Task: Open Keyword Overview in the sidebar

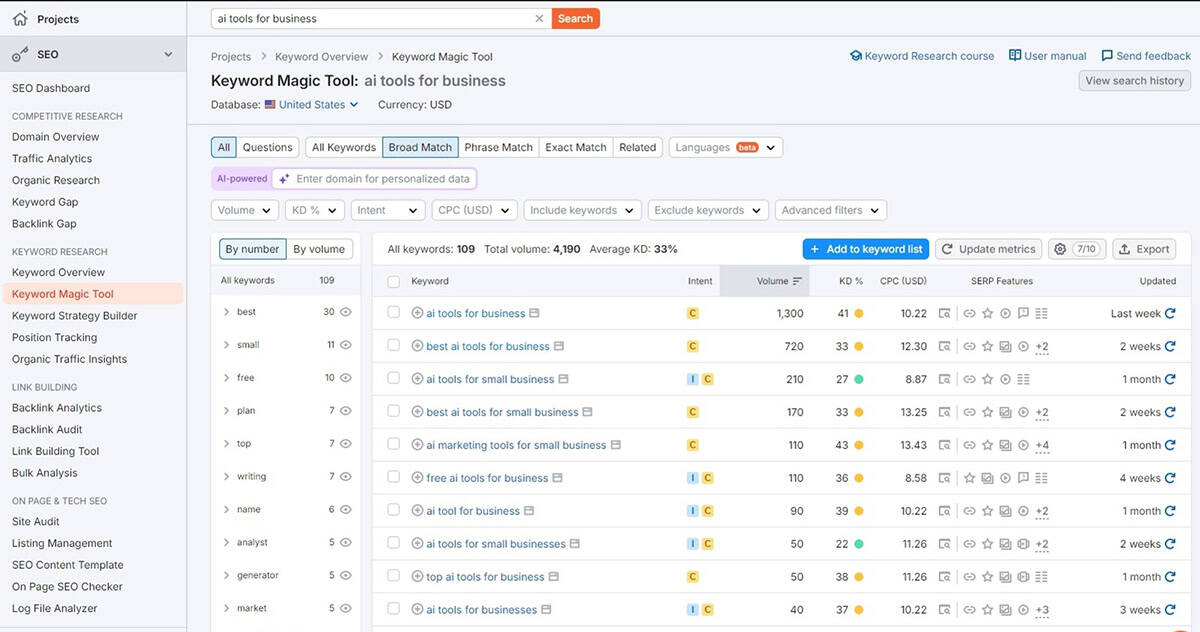Action: pyautogui.click(x=58, y=272)
